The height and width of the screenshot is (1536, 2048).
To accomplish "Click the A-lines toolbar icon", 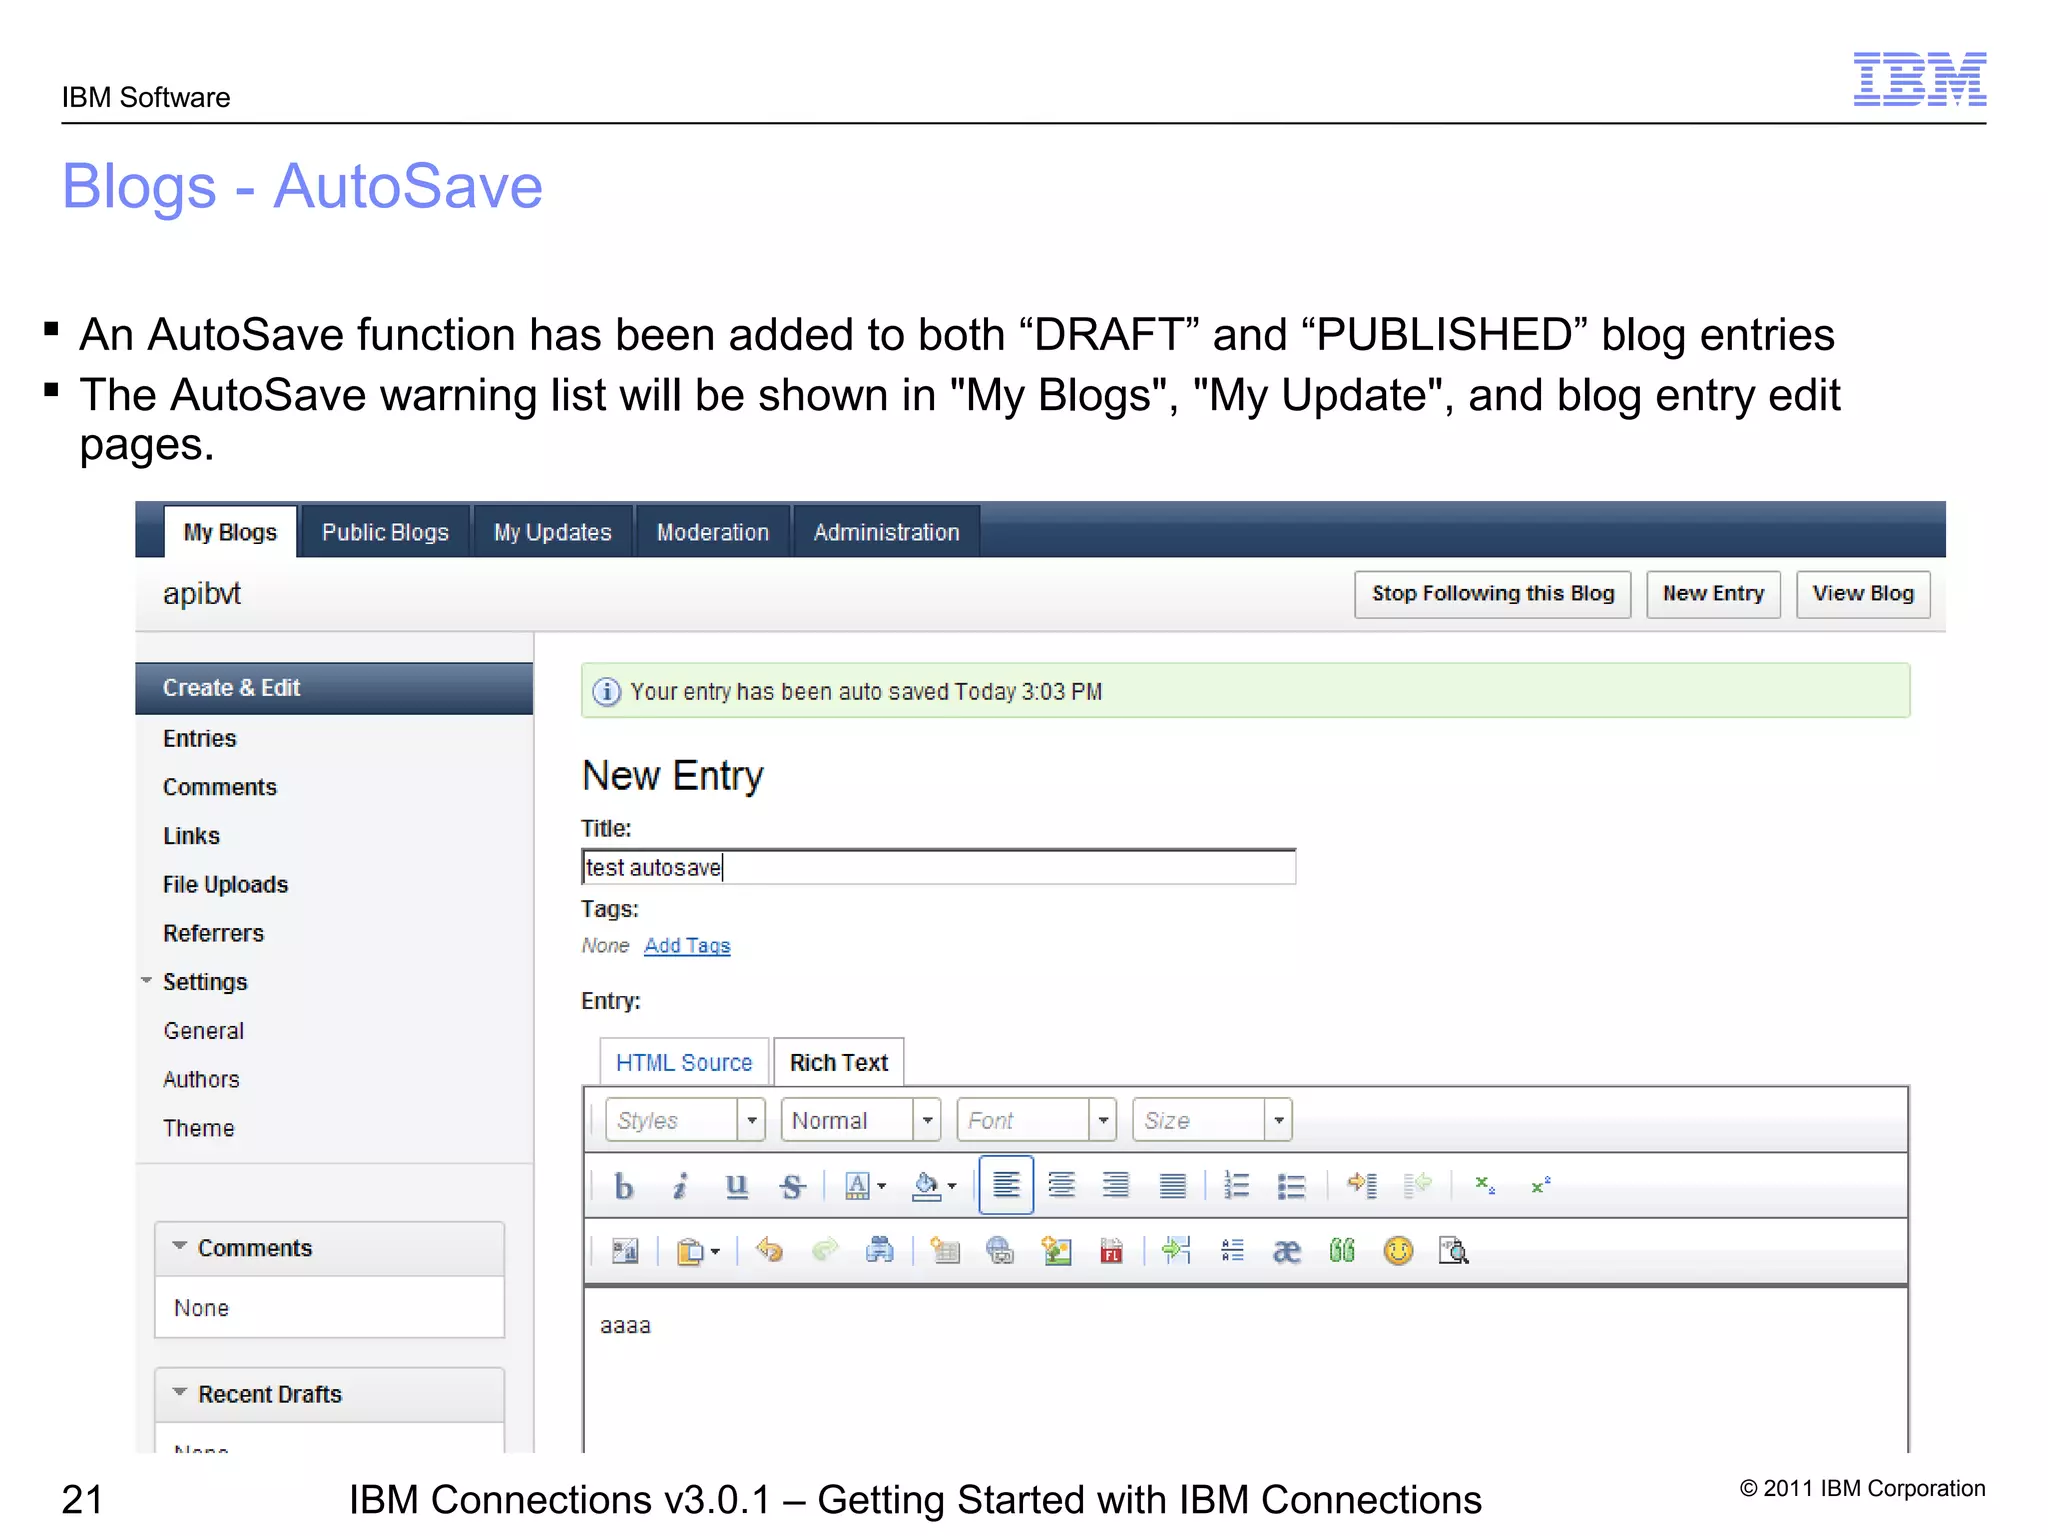I will (x=1232, y=1250).
